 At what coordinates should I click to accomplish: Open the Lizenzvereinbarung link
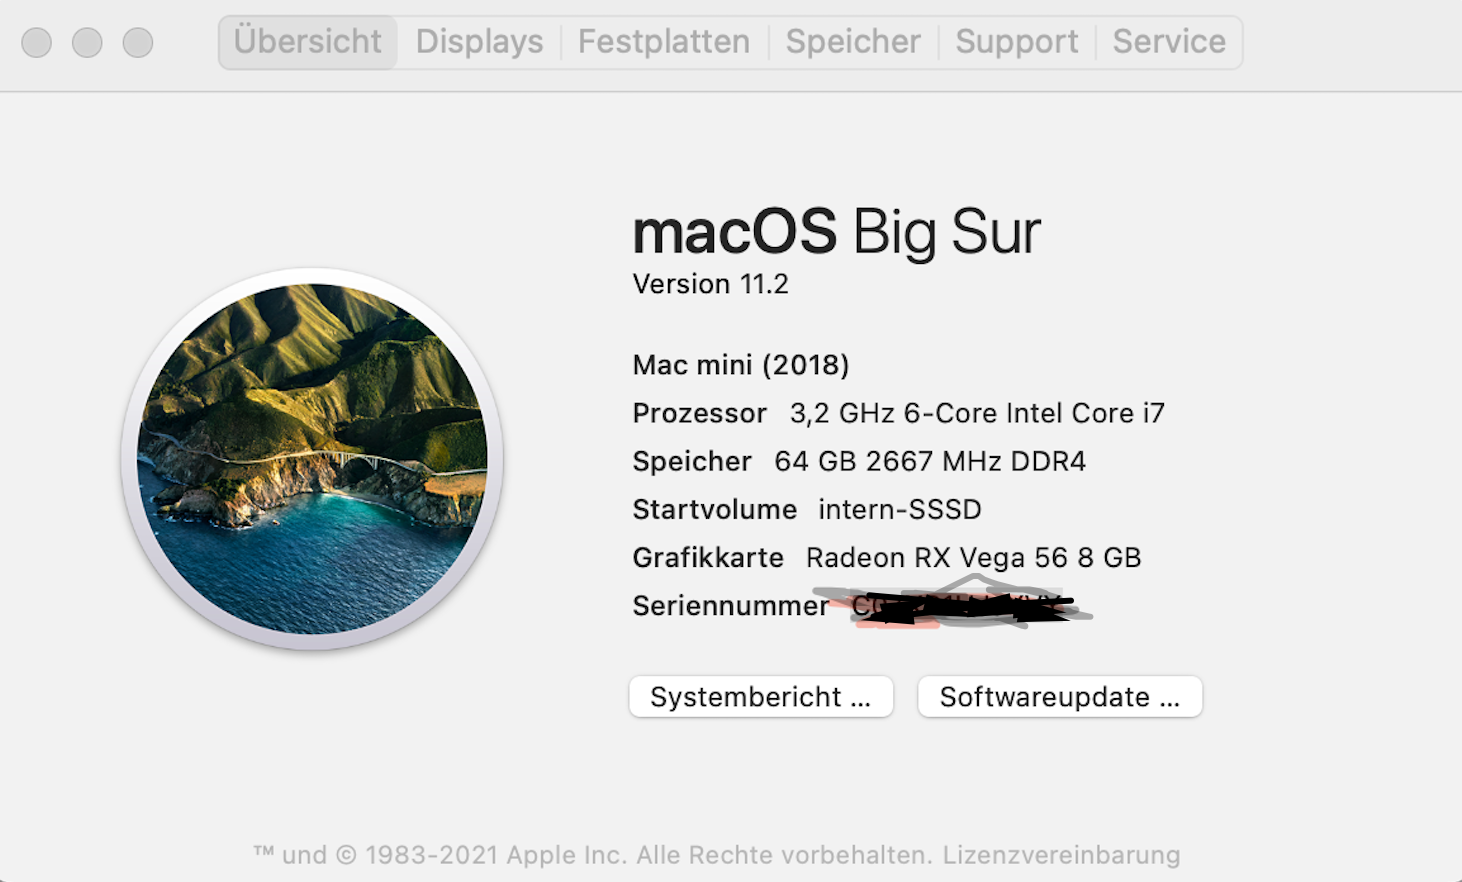coord(1061,855)
